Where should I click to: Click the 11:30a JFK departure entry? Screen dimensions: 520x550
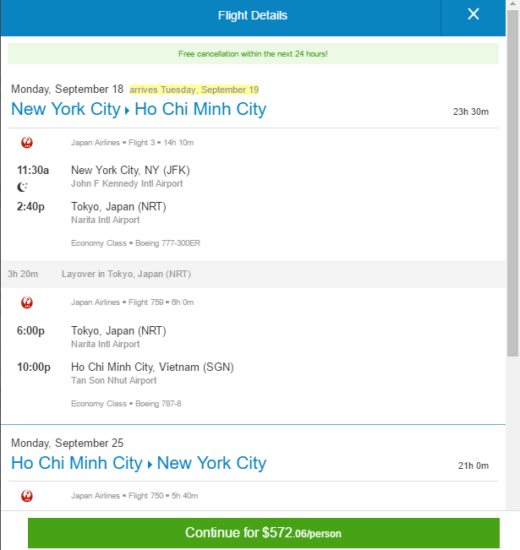[104, 176]
